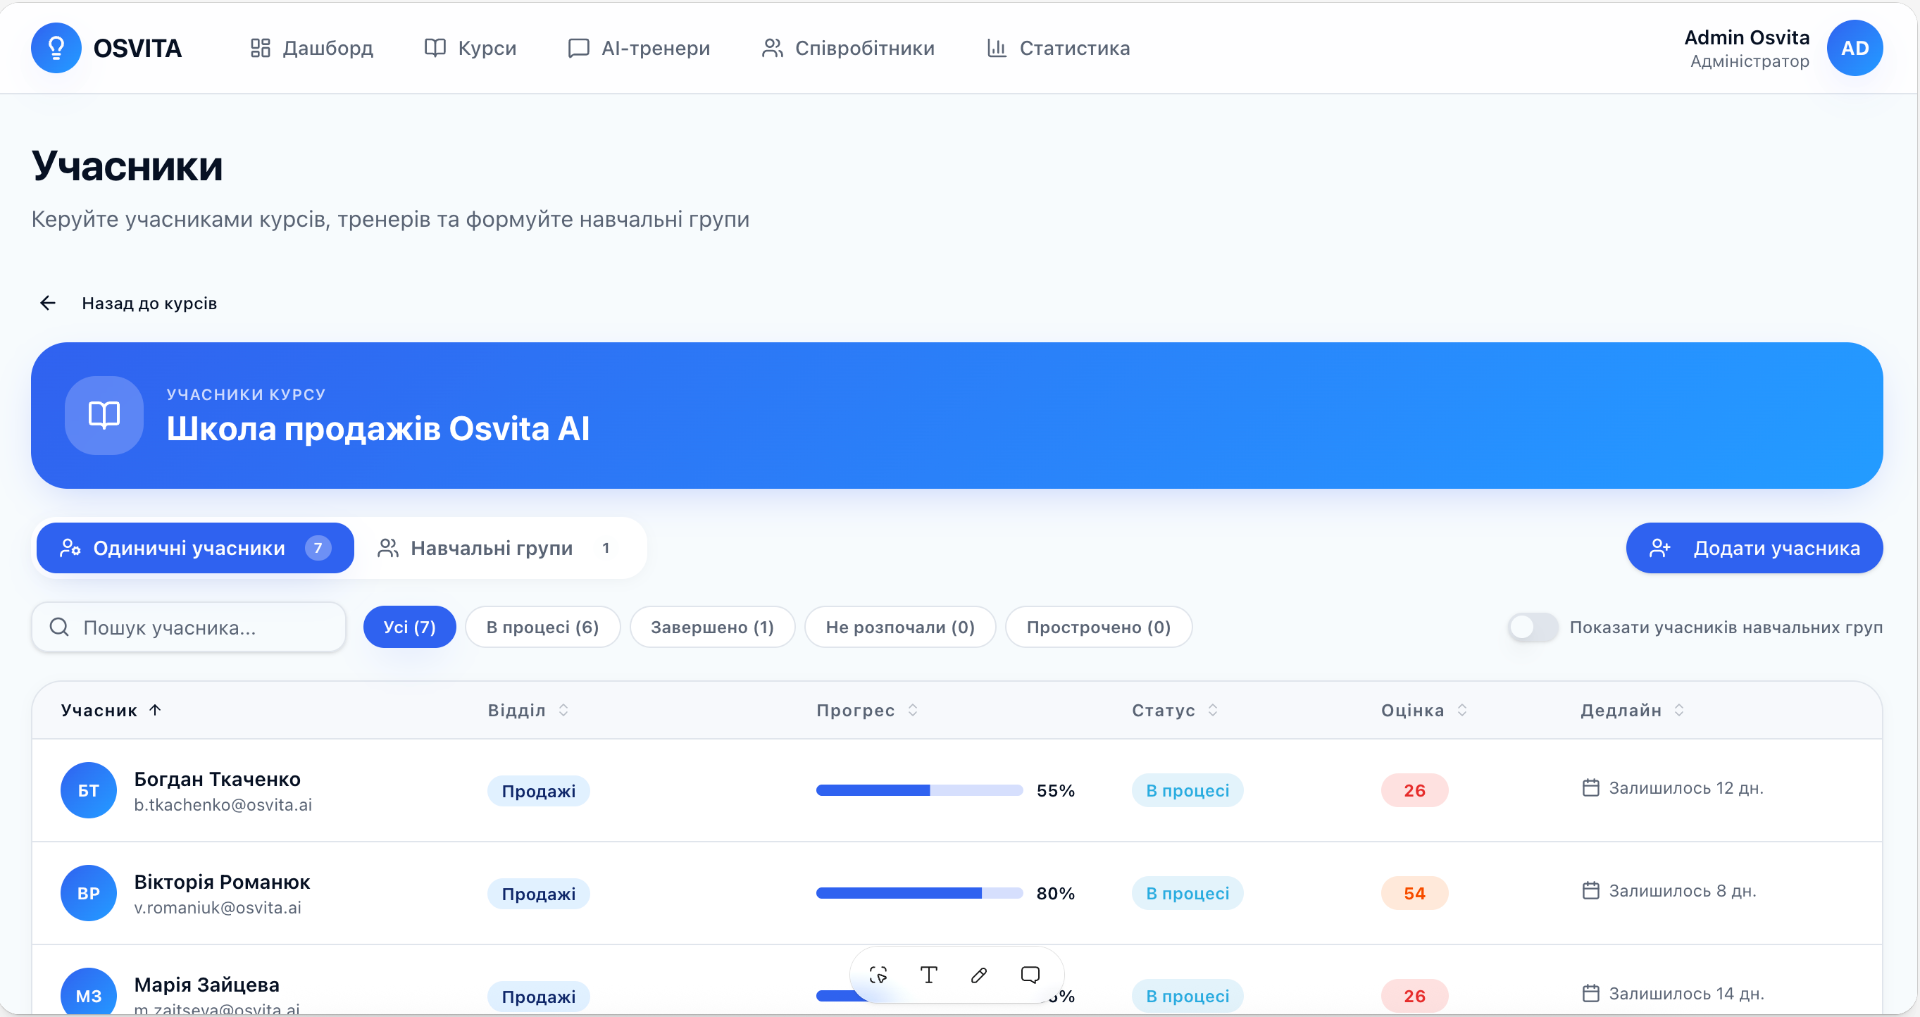The height and width of the screenshot is (1017, 1920).
Task: Open Співробітники page
Action: pos(848,48)
